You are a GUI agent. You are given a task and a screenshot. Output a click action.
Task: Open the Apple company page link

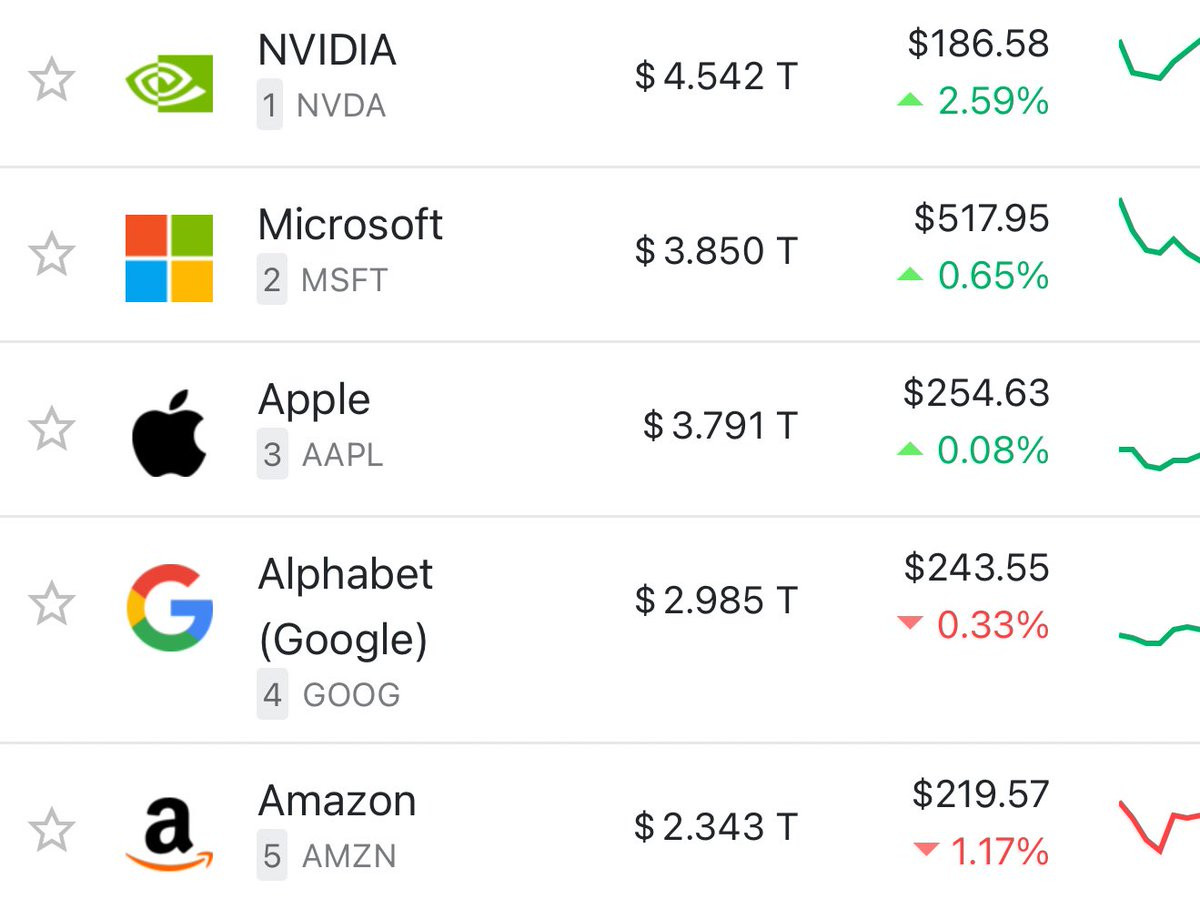314,401
